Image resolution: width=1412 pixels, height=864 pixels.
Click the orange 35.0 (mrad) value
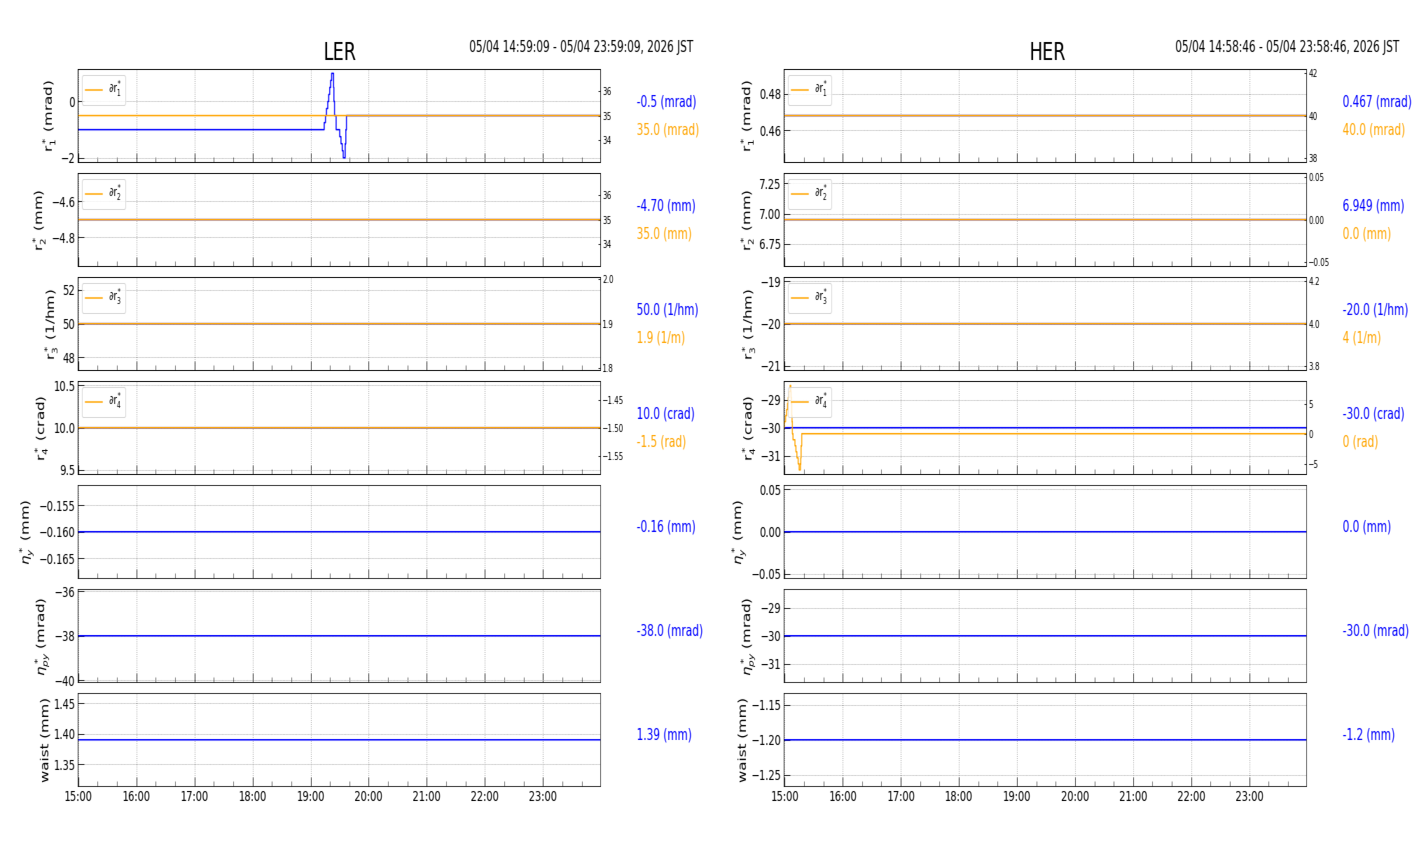tap(668, 130)
